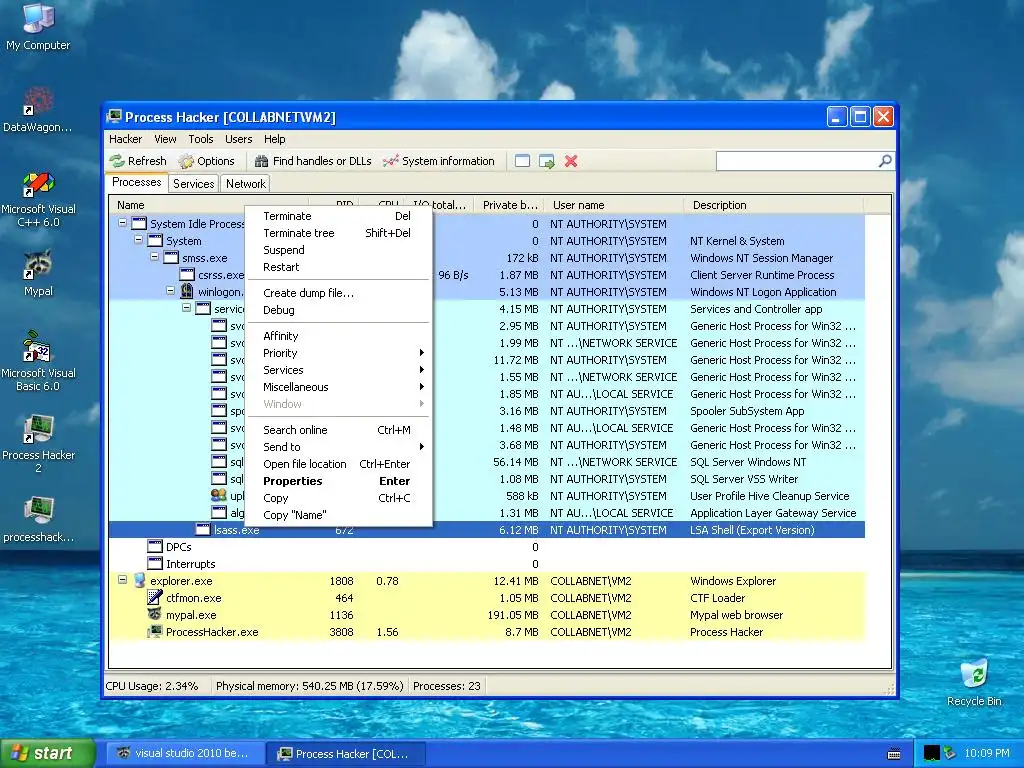Select Search online menu entry
Screen dimensions: 1024x768
pos(338,430)
